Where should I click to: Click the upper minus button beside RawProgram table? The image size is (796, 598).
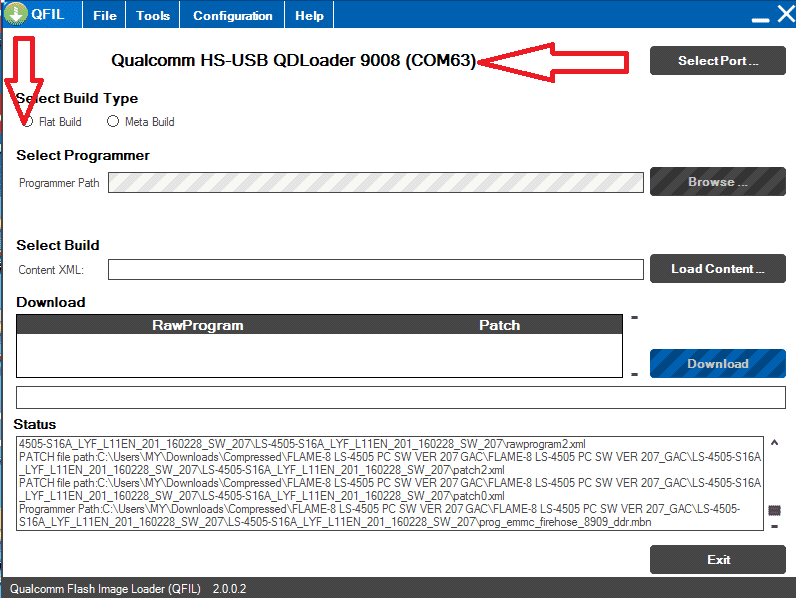635,318
